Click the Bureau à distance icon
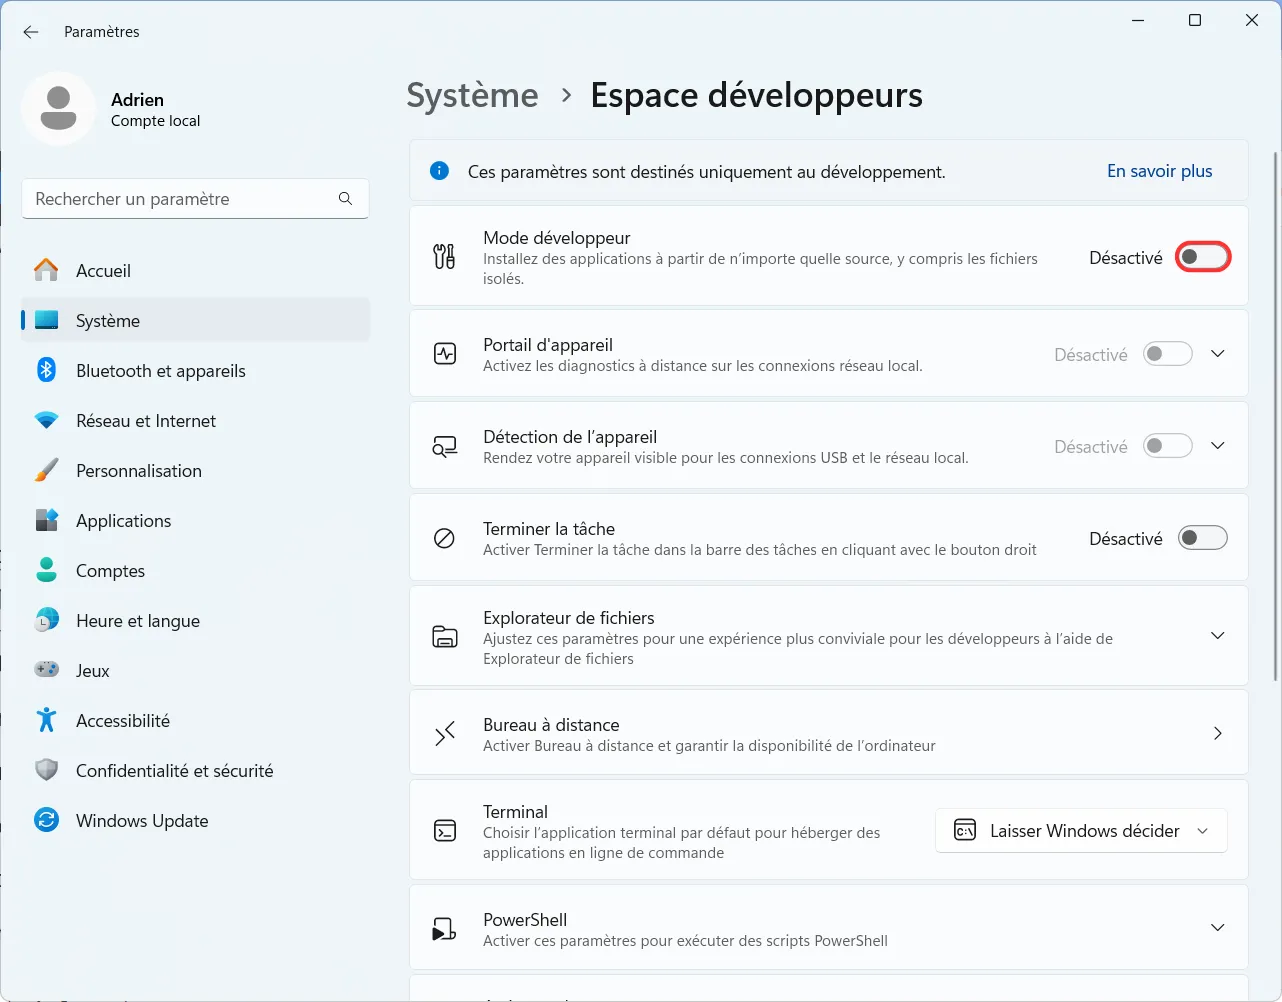 pyautogui.click(x=444, y=734)
